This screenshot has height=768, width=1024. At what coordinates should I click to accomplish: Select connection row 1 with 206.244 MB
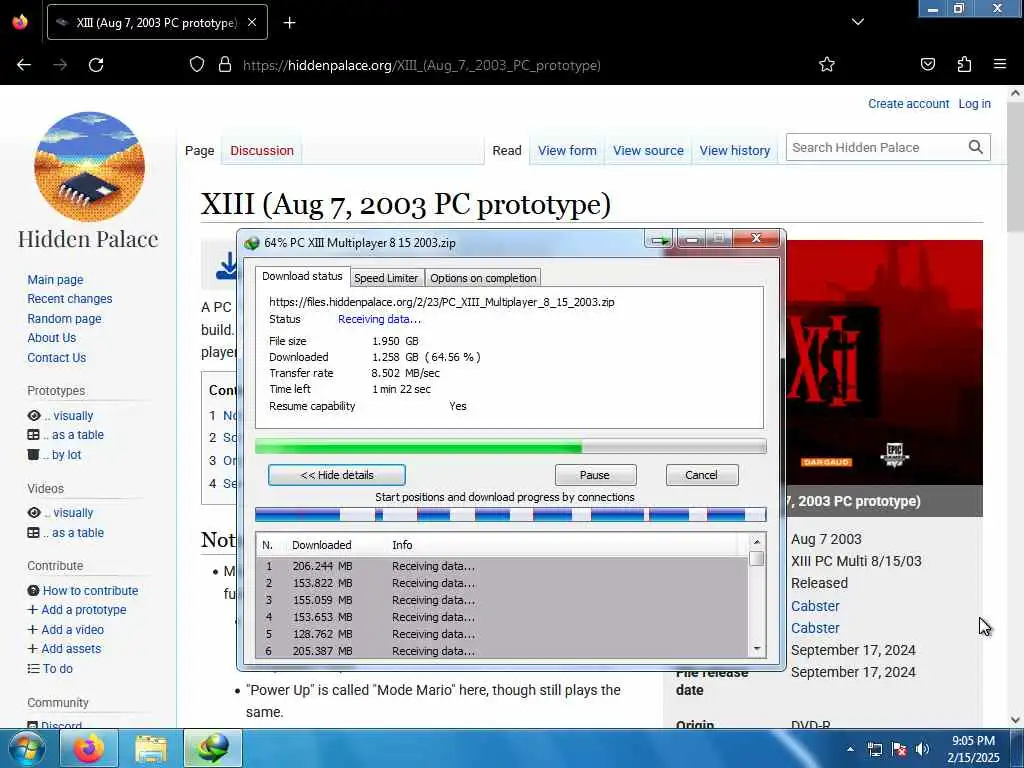(502, 566)
